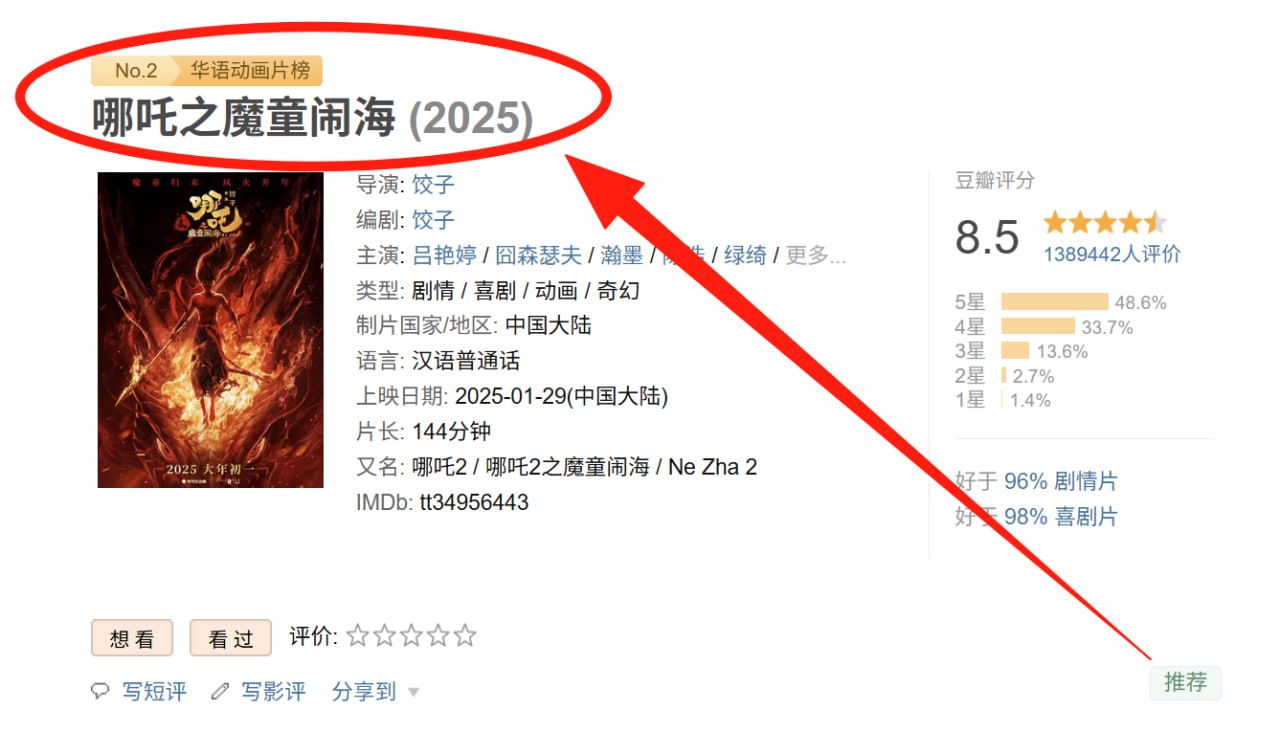The image size is (1280, 754).
Task: Expand the full cast with 更多...
Action: tap(816, 255)
